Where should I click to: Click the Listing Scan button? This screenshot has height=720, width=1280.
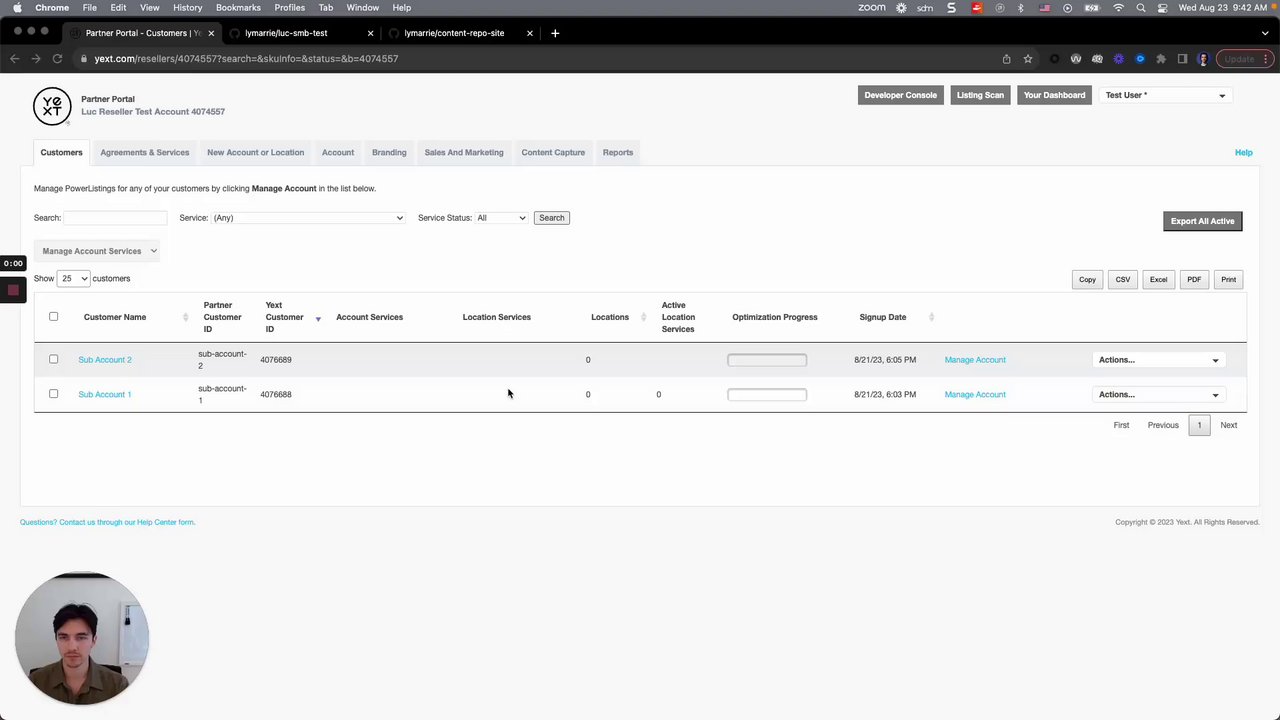pos(980,95)
